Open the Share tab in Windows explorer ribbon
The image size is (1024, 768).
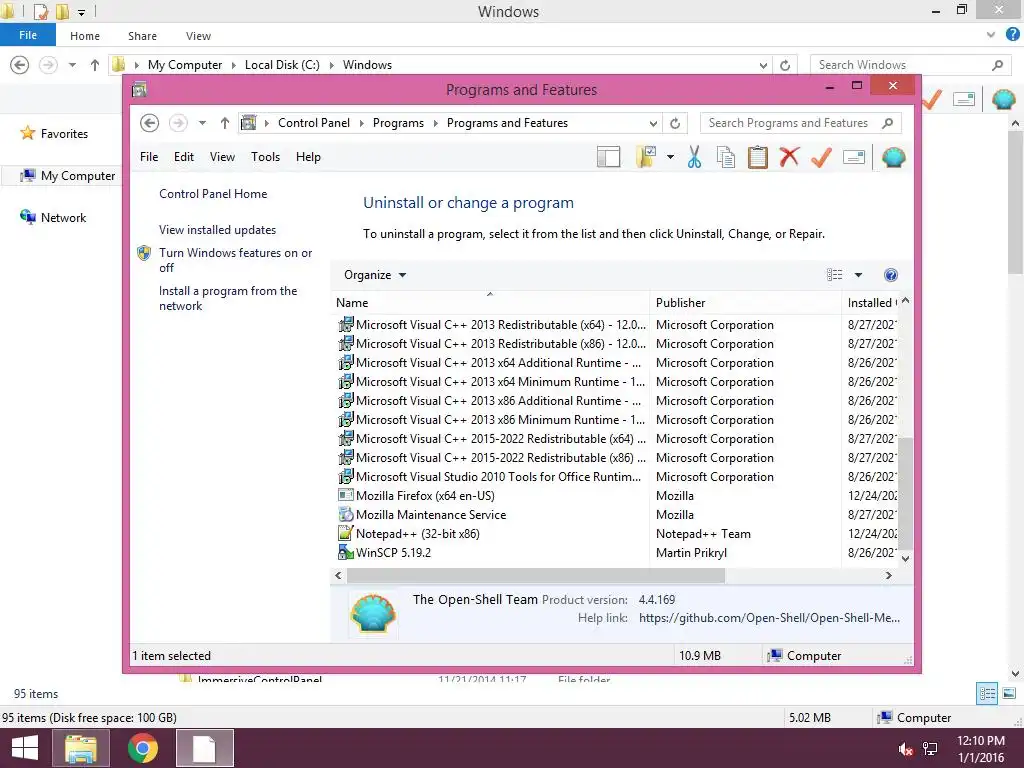(142, 36)
